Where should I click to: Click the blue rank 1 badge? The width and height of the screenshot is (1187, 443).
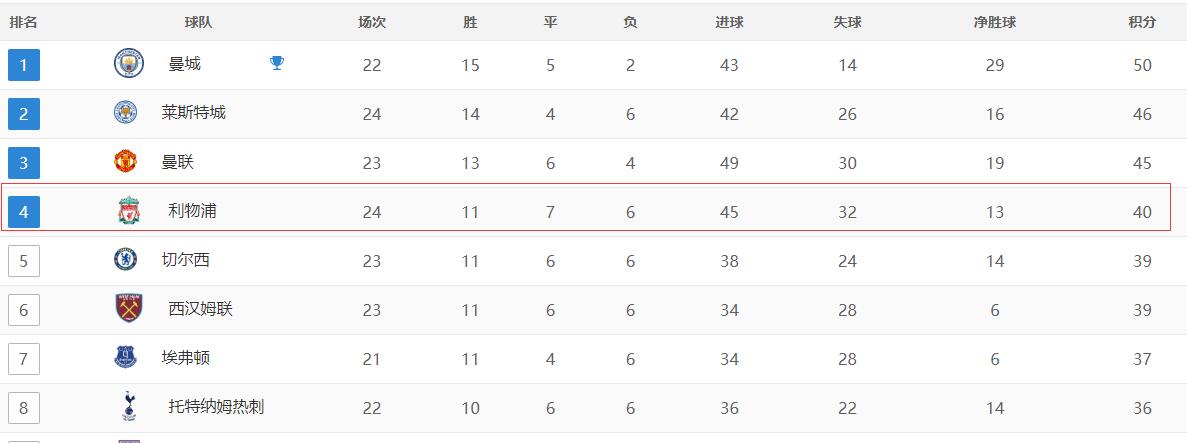point(23,65)
